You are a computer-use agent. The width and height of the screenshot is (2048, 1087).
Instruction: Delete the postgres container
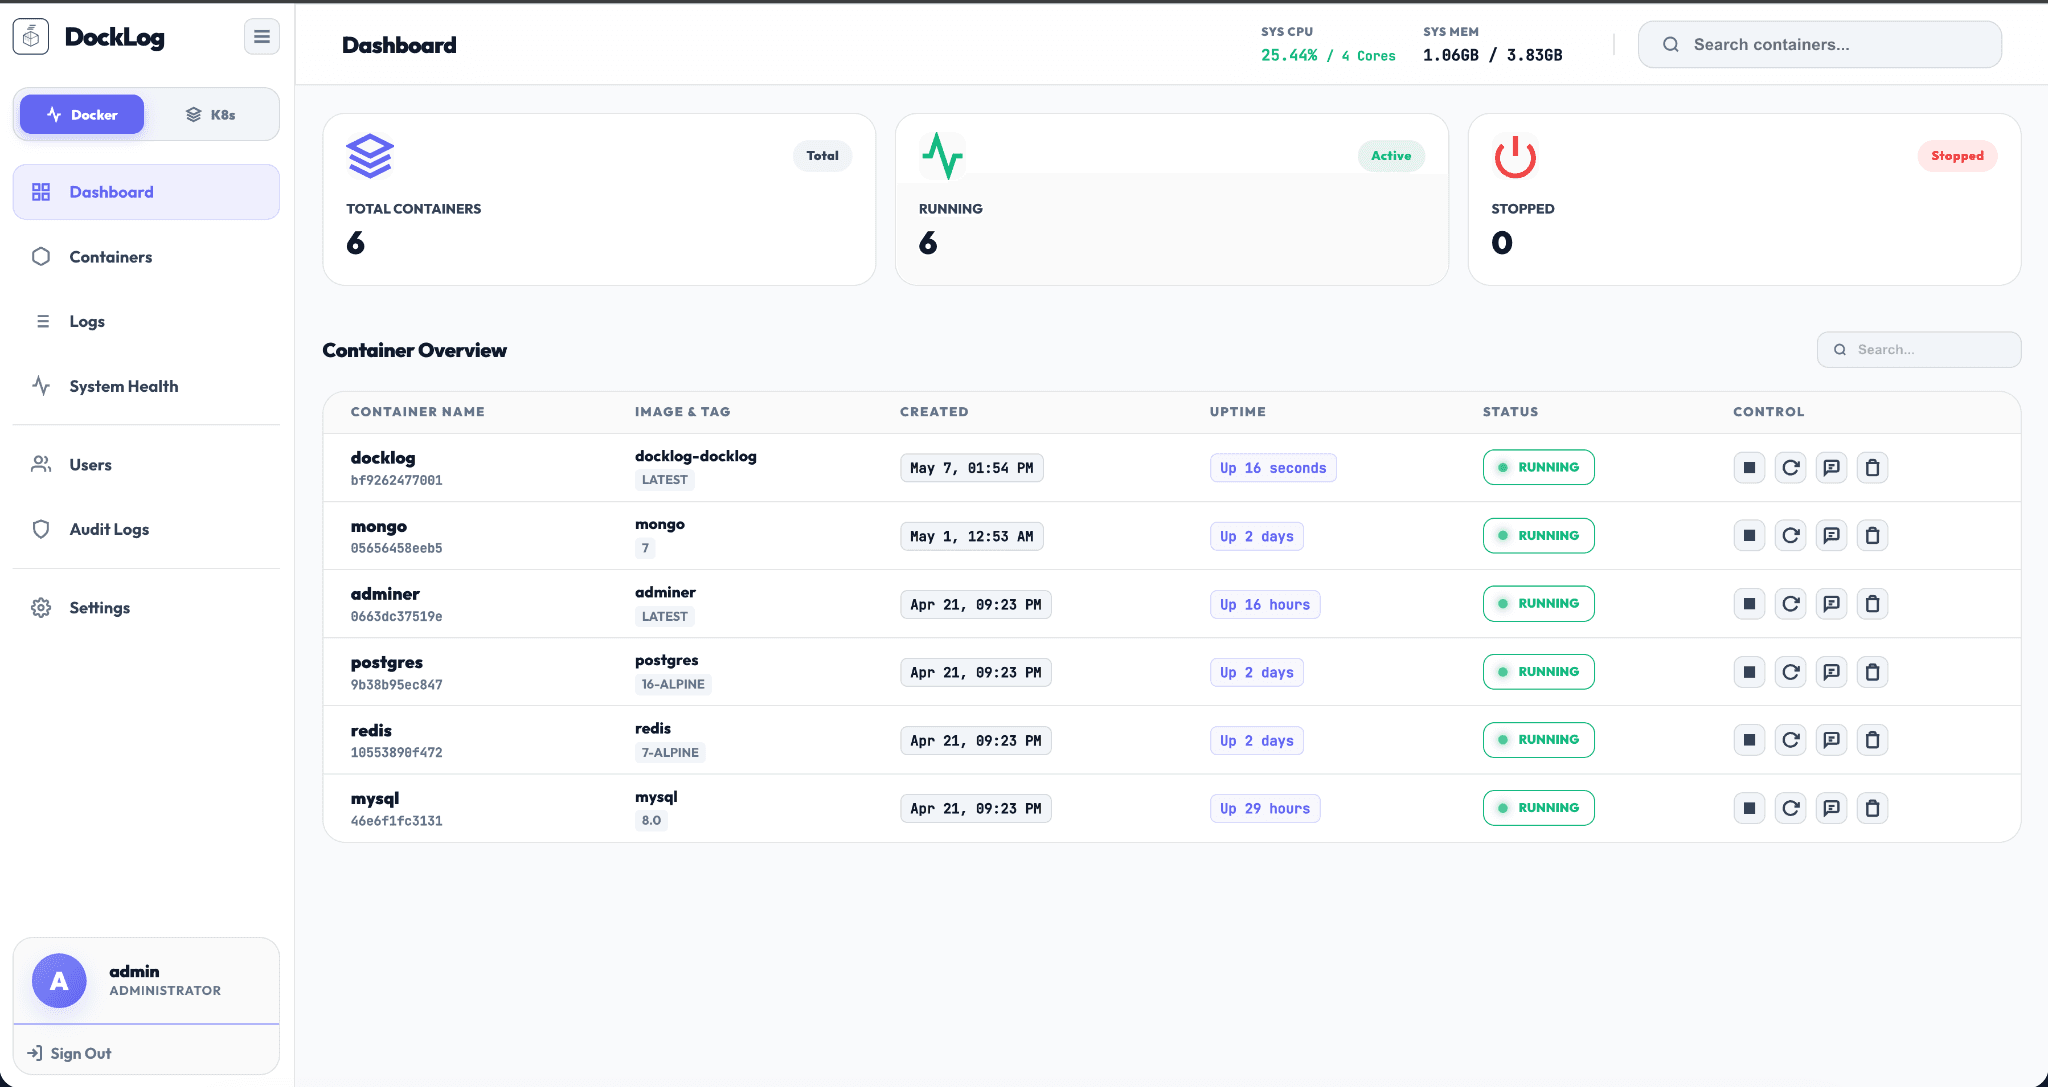[1872, 671]
